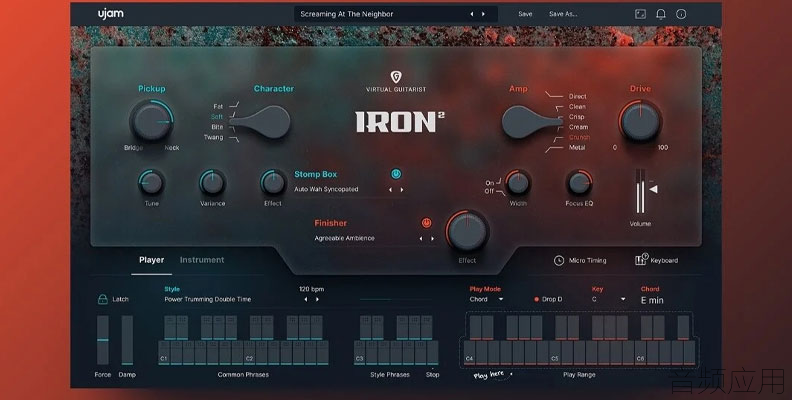Toggle the window resize icon
The height and width of the screenshot is (400, 792).
[640, 14]
